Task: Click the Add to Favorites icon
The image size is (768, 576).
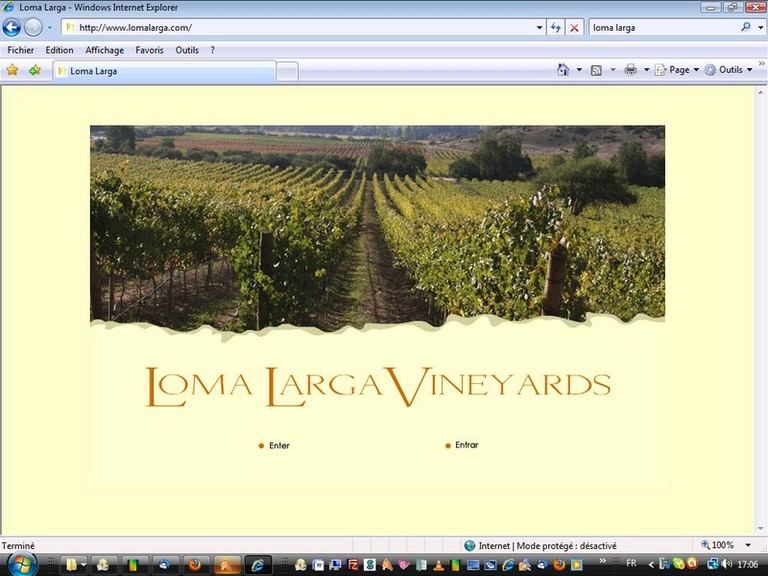Action: click(x=35, y=70)
